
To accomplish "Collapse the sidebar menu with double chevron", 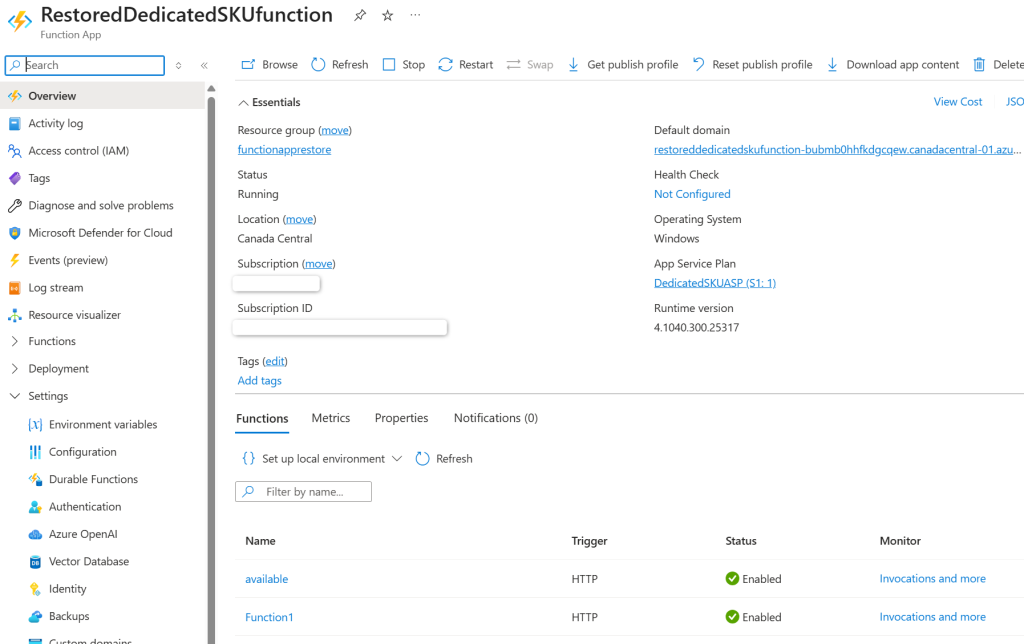I will [204, 65].
